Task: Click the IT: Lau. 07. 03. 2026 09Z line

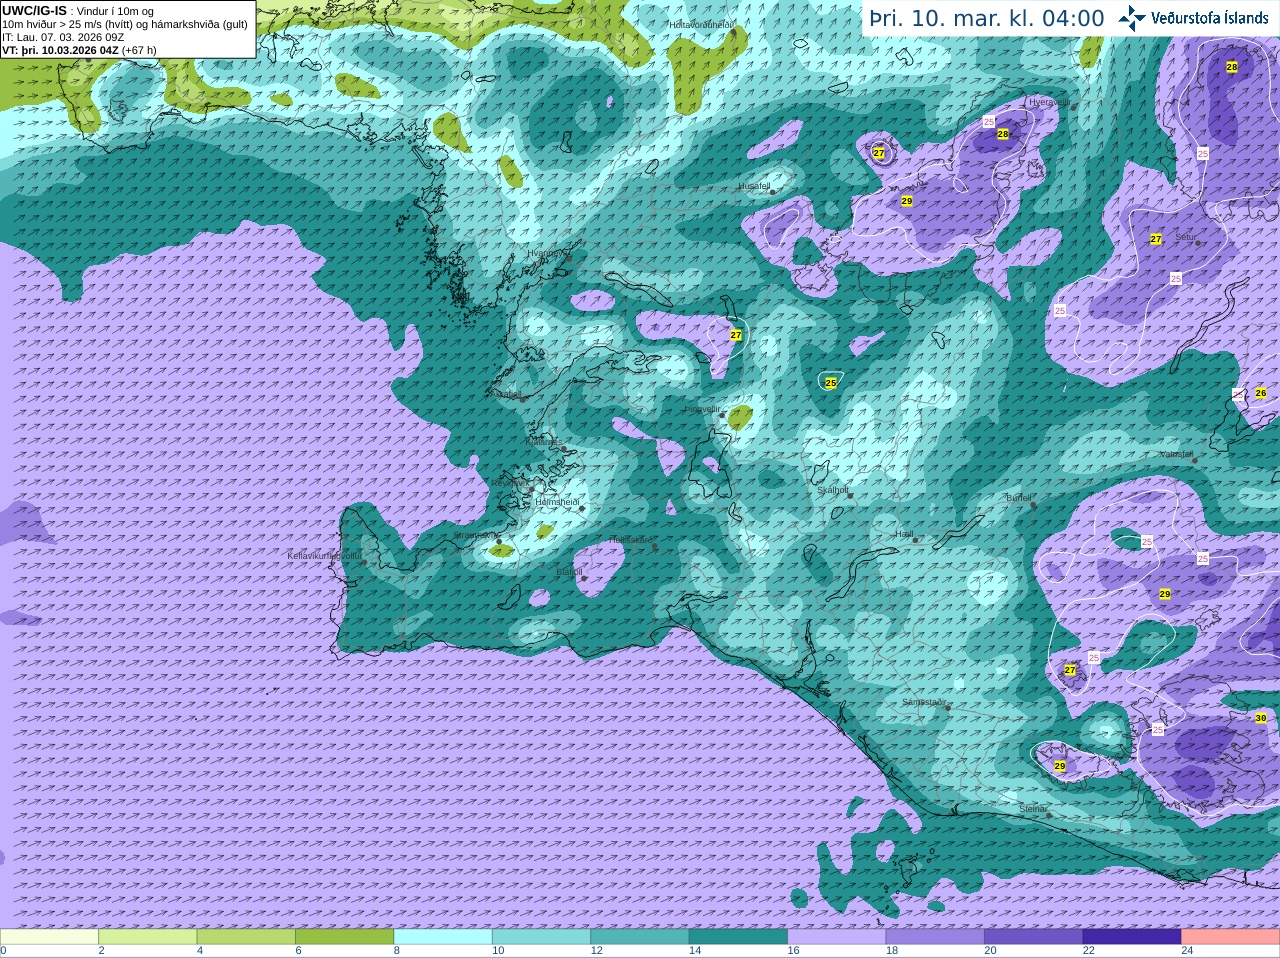Action: pos(63,37)
